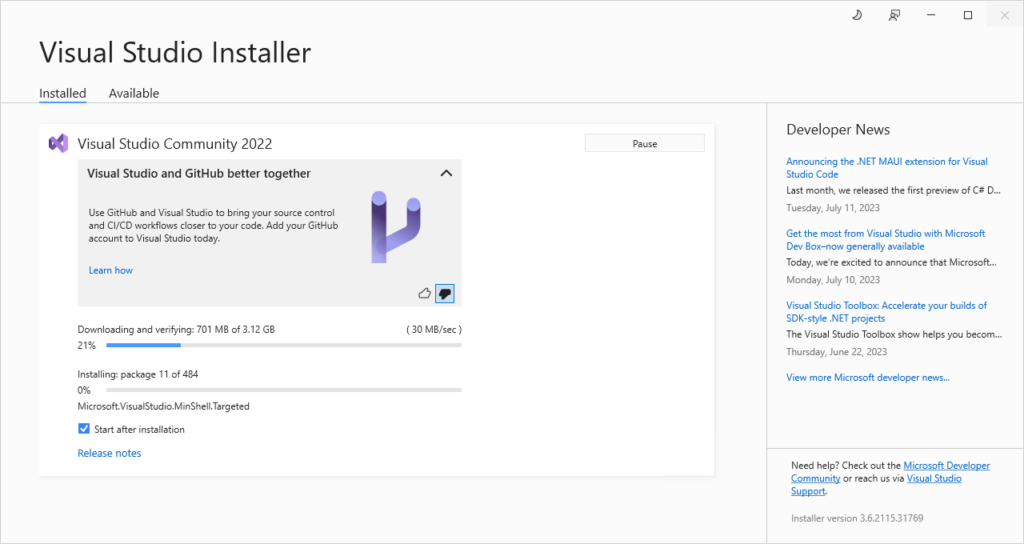Open Visual Studio Toolbox news article

pos(886,312)
